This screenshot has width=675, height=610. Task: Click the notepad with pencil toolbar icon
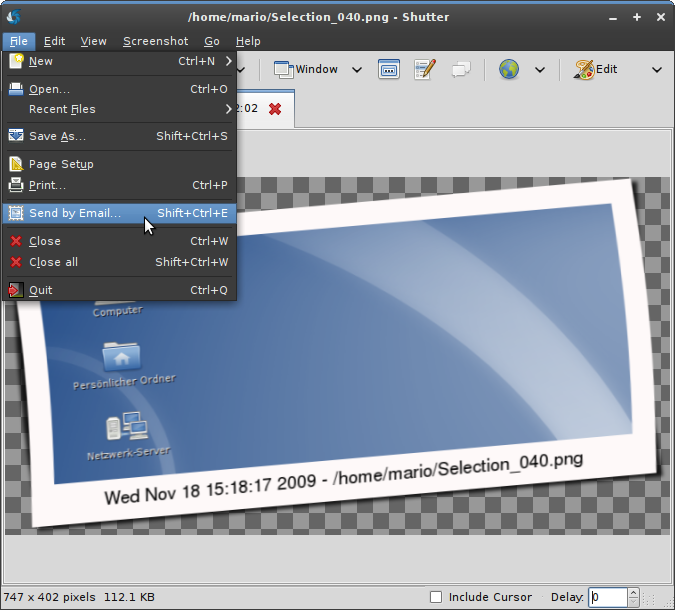point(425,69)
